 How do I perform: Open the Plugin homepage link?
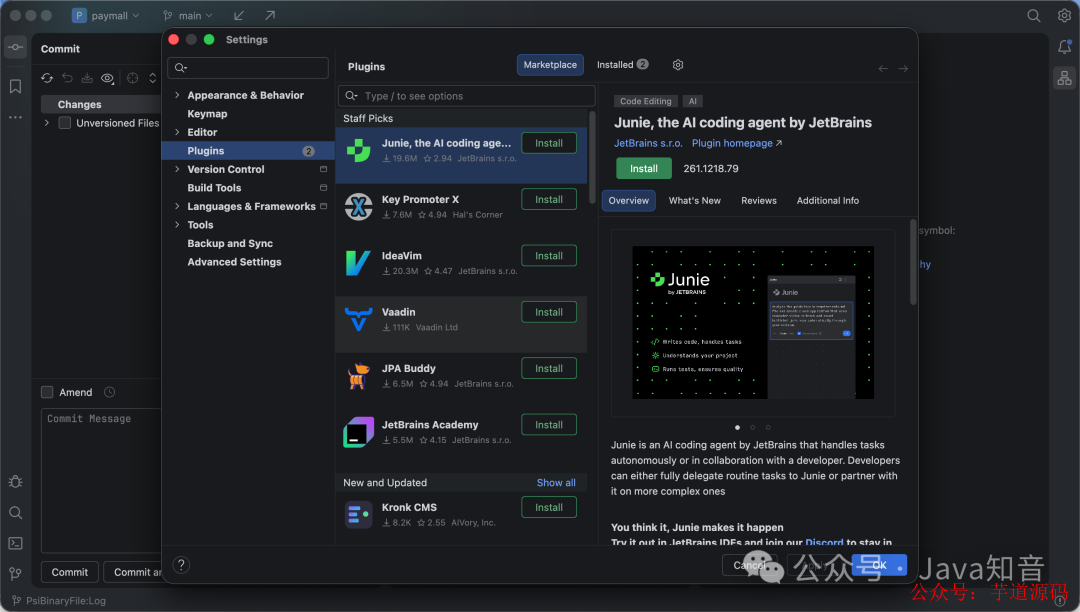click(736, 143)
